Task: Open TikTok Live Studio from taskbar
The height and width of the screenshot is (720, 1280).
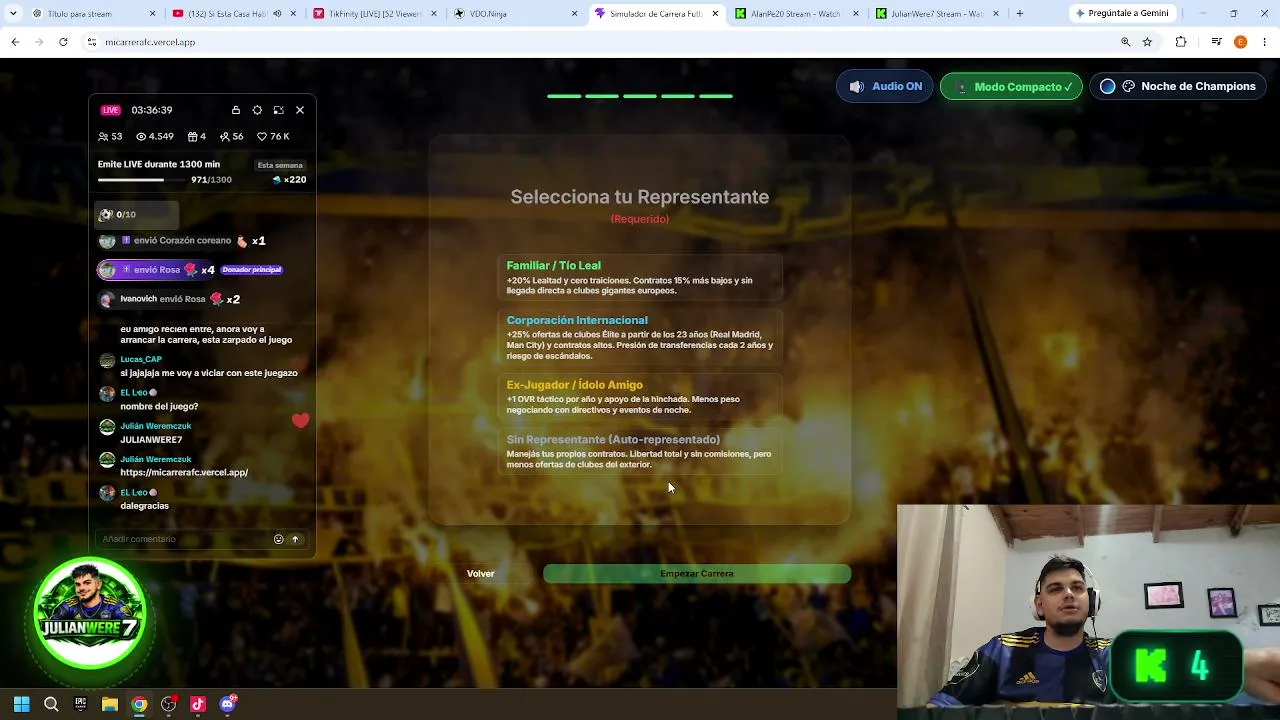Action: pos(198,704)
